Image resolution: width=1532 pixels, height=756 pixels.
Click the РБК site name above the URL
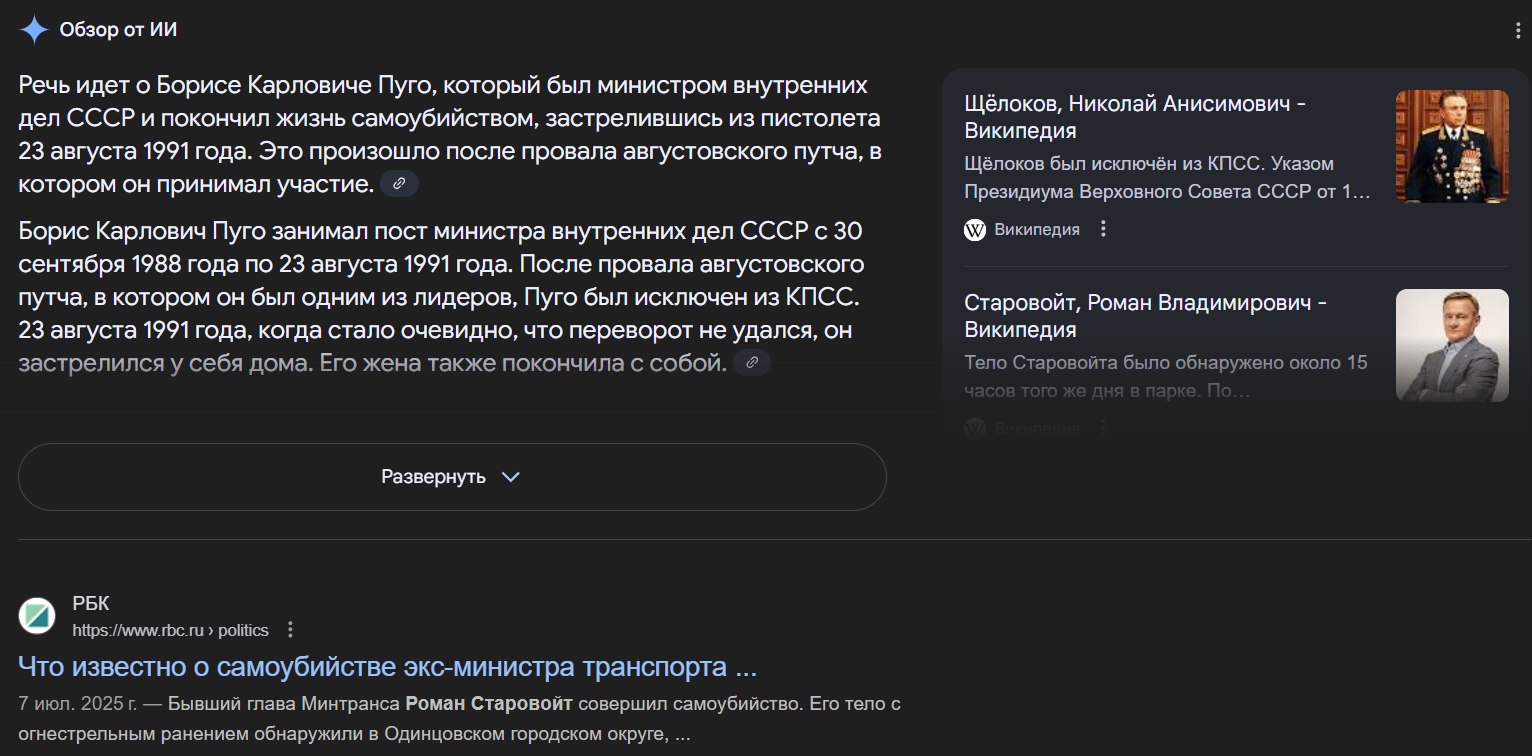click(x=91, y=604)
